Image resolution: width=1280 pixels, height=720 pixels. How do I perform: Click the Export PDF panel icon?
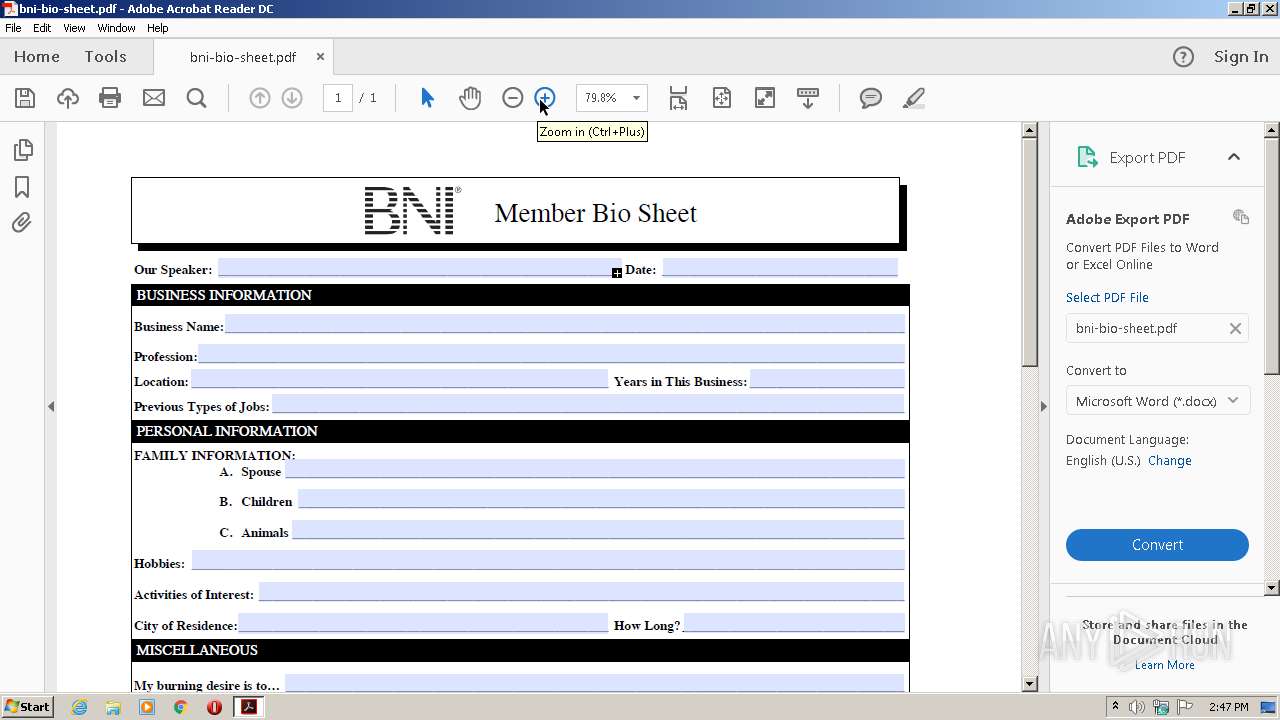click(1086, 157)
